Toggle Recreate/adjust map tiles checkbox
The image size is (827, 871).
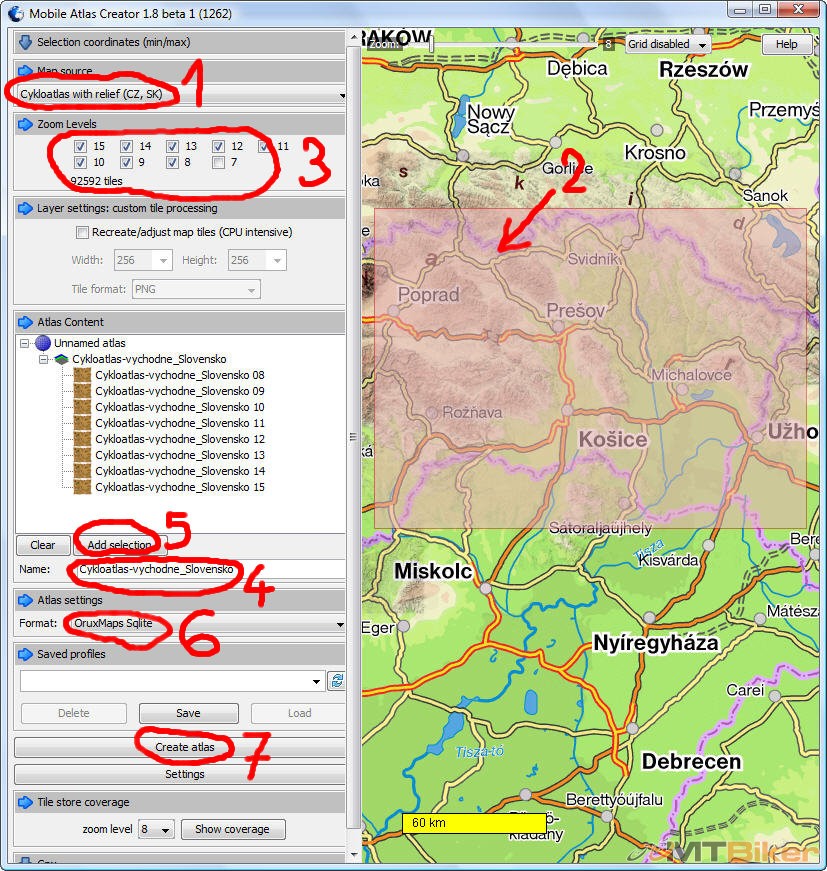pos(82,232)
